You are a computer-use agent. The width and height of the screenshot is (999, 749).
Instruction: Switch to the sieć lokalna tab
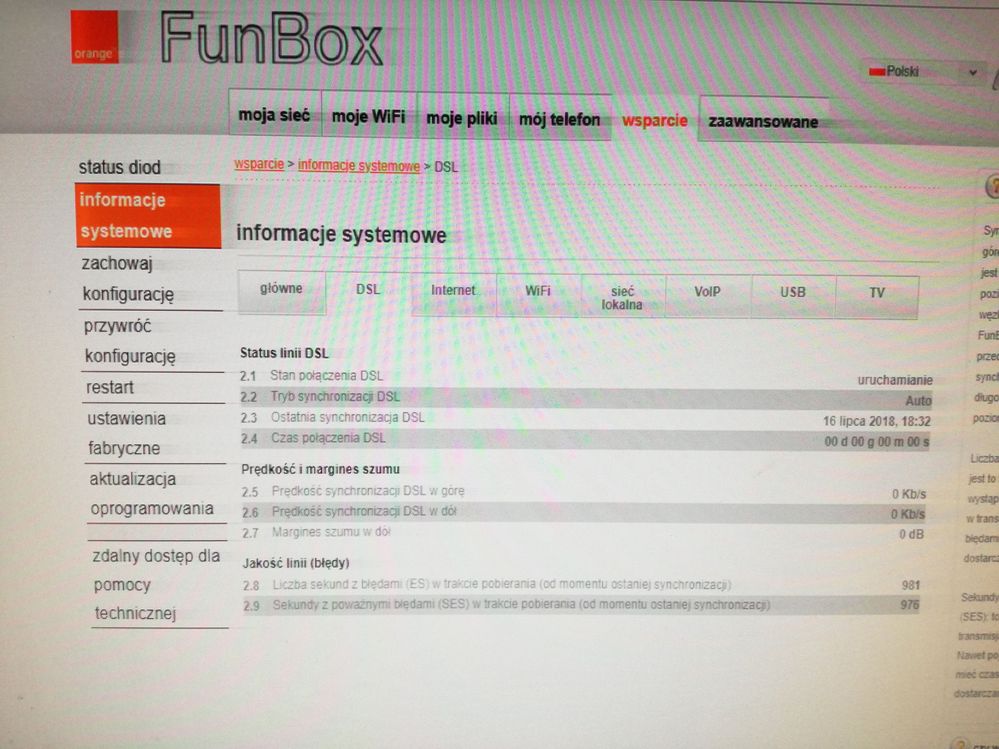622,297
